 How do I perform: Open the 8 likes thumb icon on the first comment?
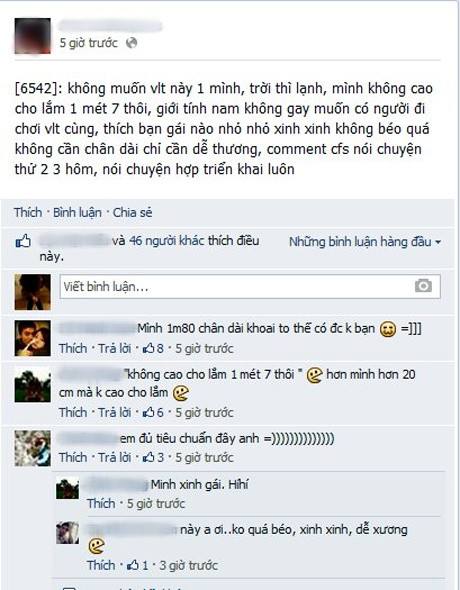point(148,349)
